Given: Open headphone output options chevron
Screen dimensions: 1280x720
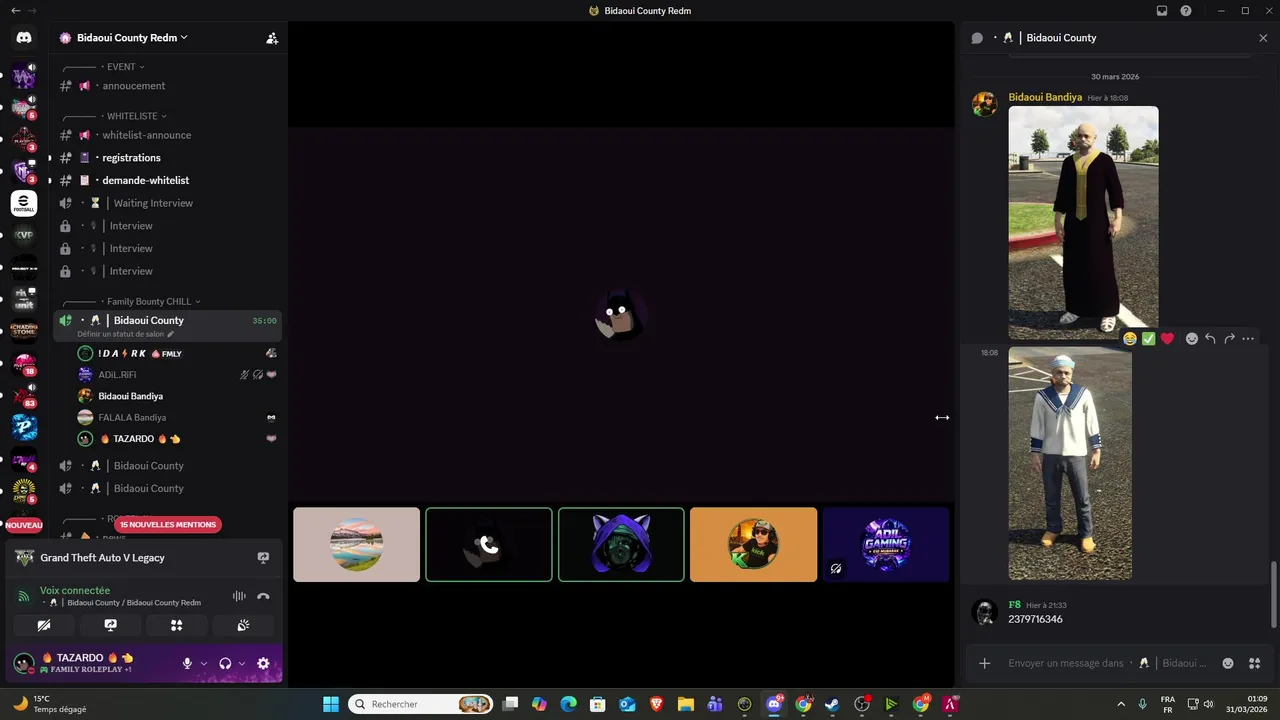Looking at the screenshot, I should pos(242,663).
